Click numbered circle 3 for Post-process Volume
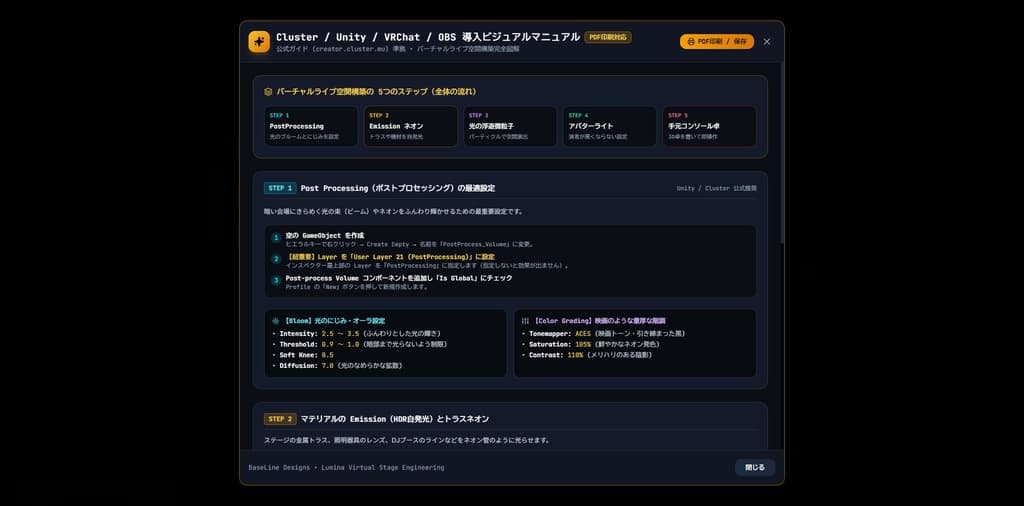 tap(276, 281)
